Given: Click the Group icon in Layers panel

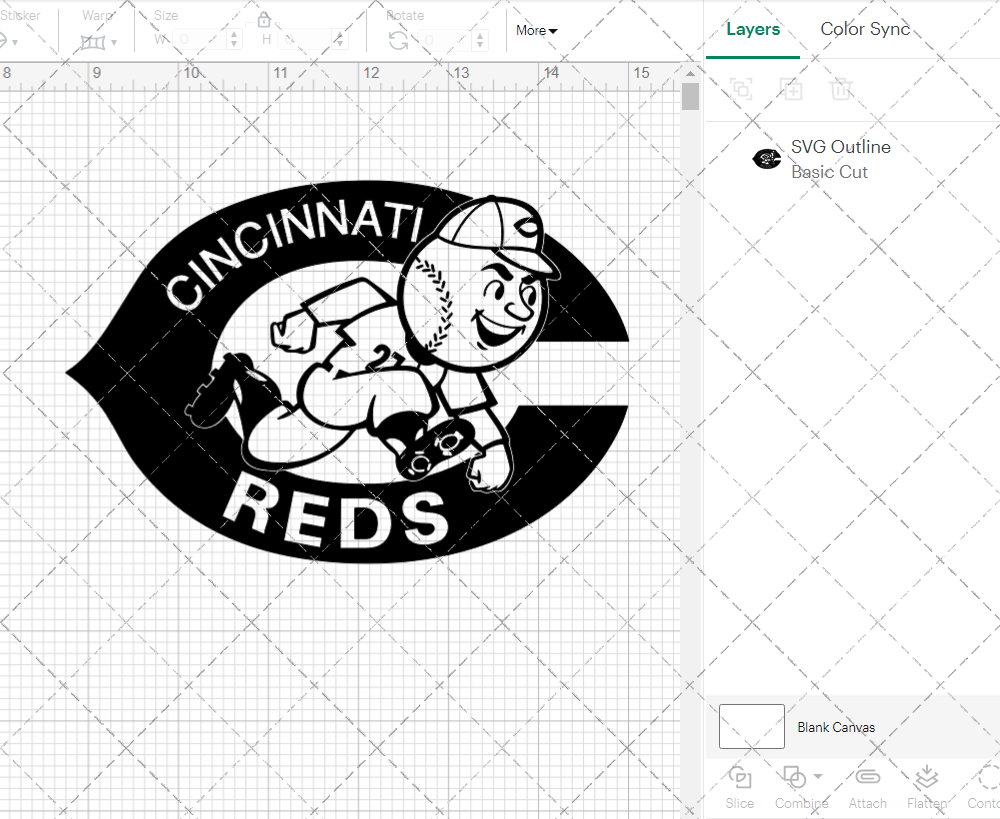Looking at the screenshot, I should coord(741,89).
